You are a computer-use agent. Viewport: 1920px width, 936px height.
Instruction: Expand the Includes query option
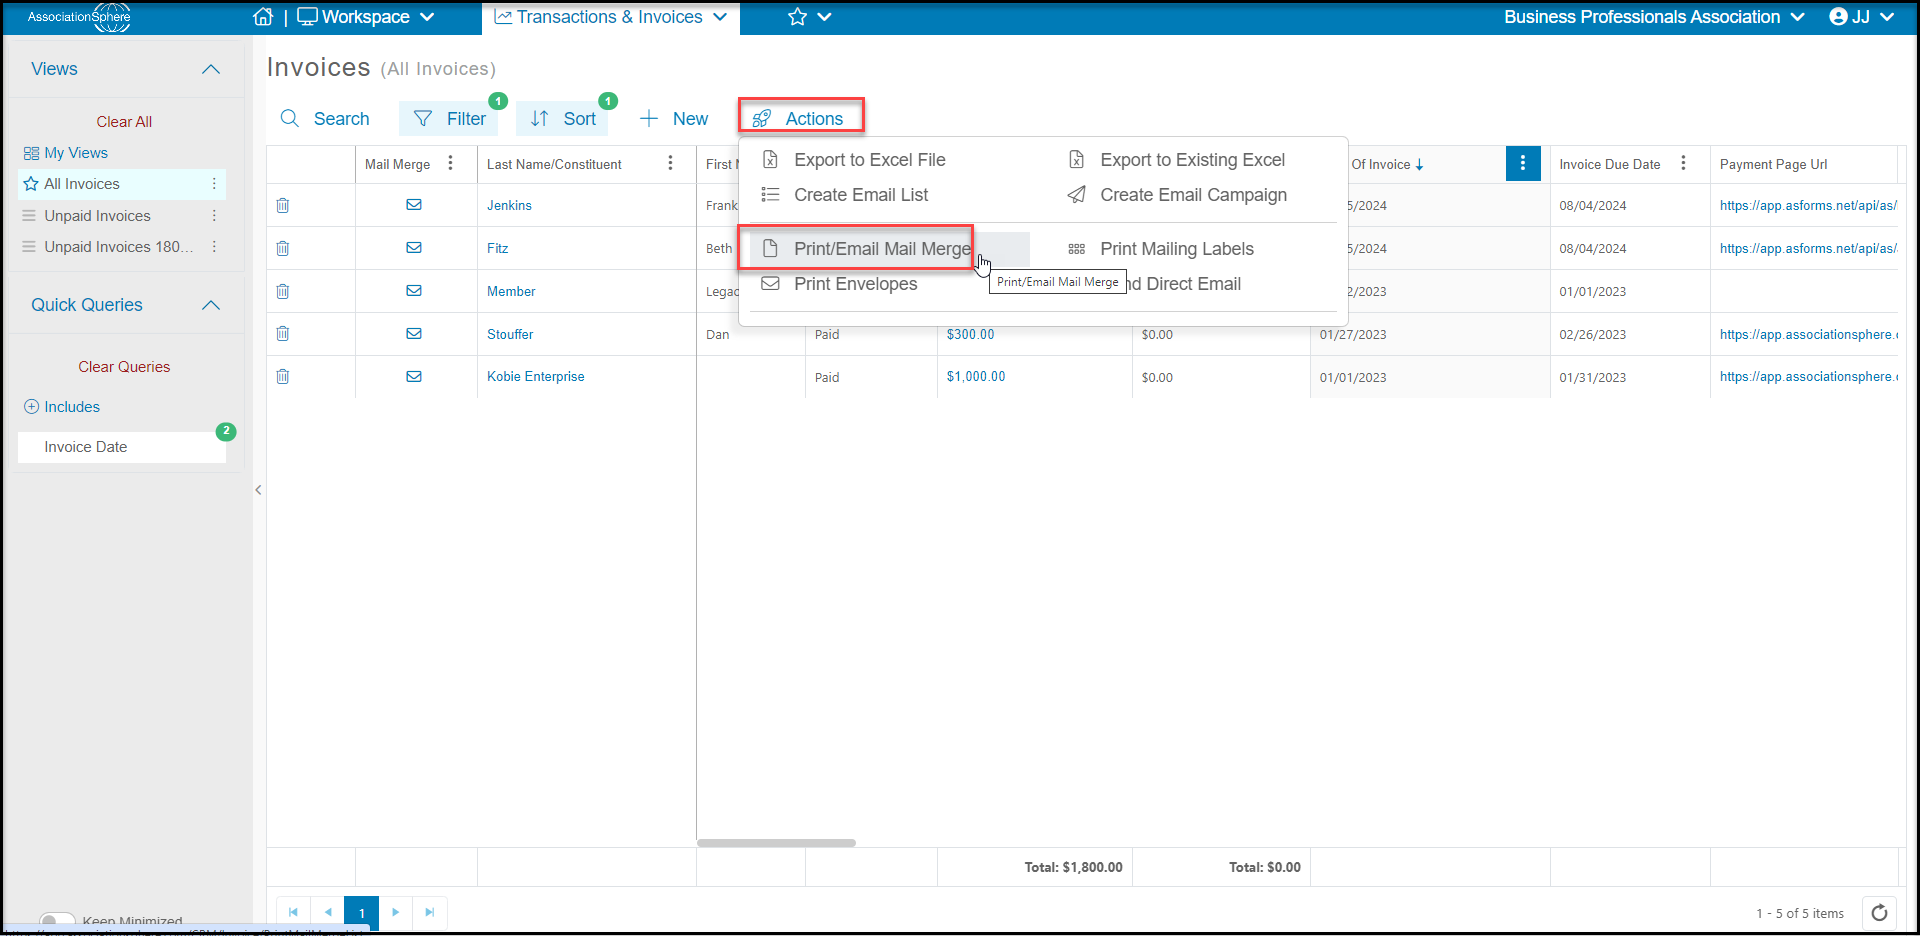tap(62, 407)
